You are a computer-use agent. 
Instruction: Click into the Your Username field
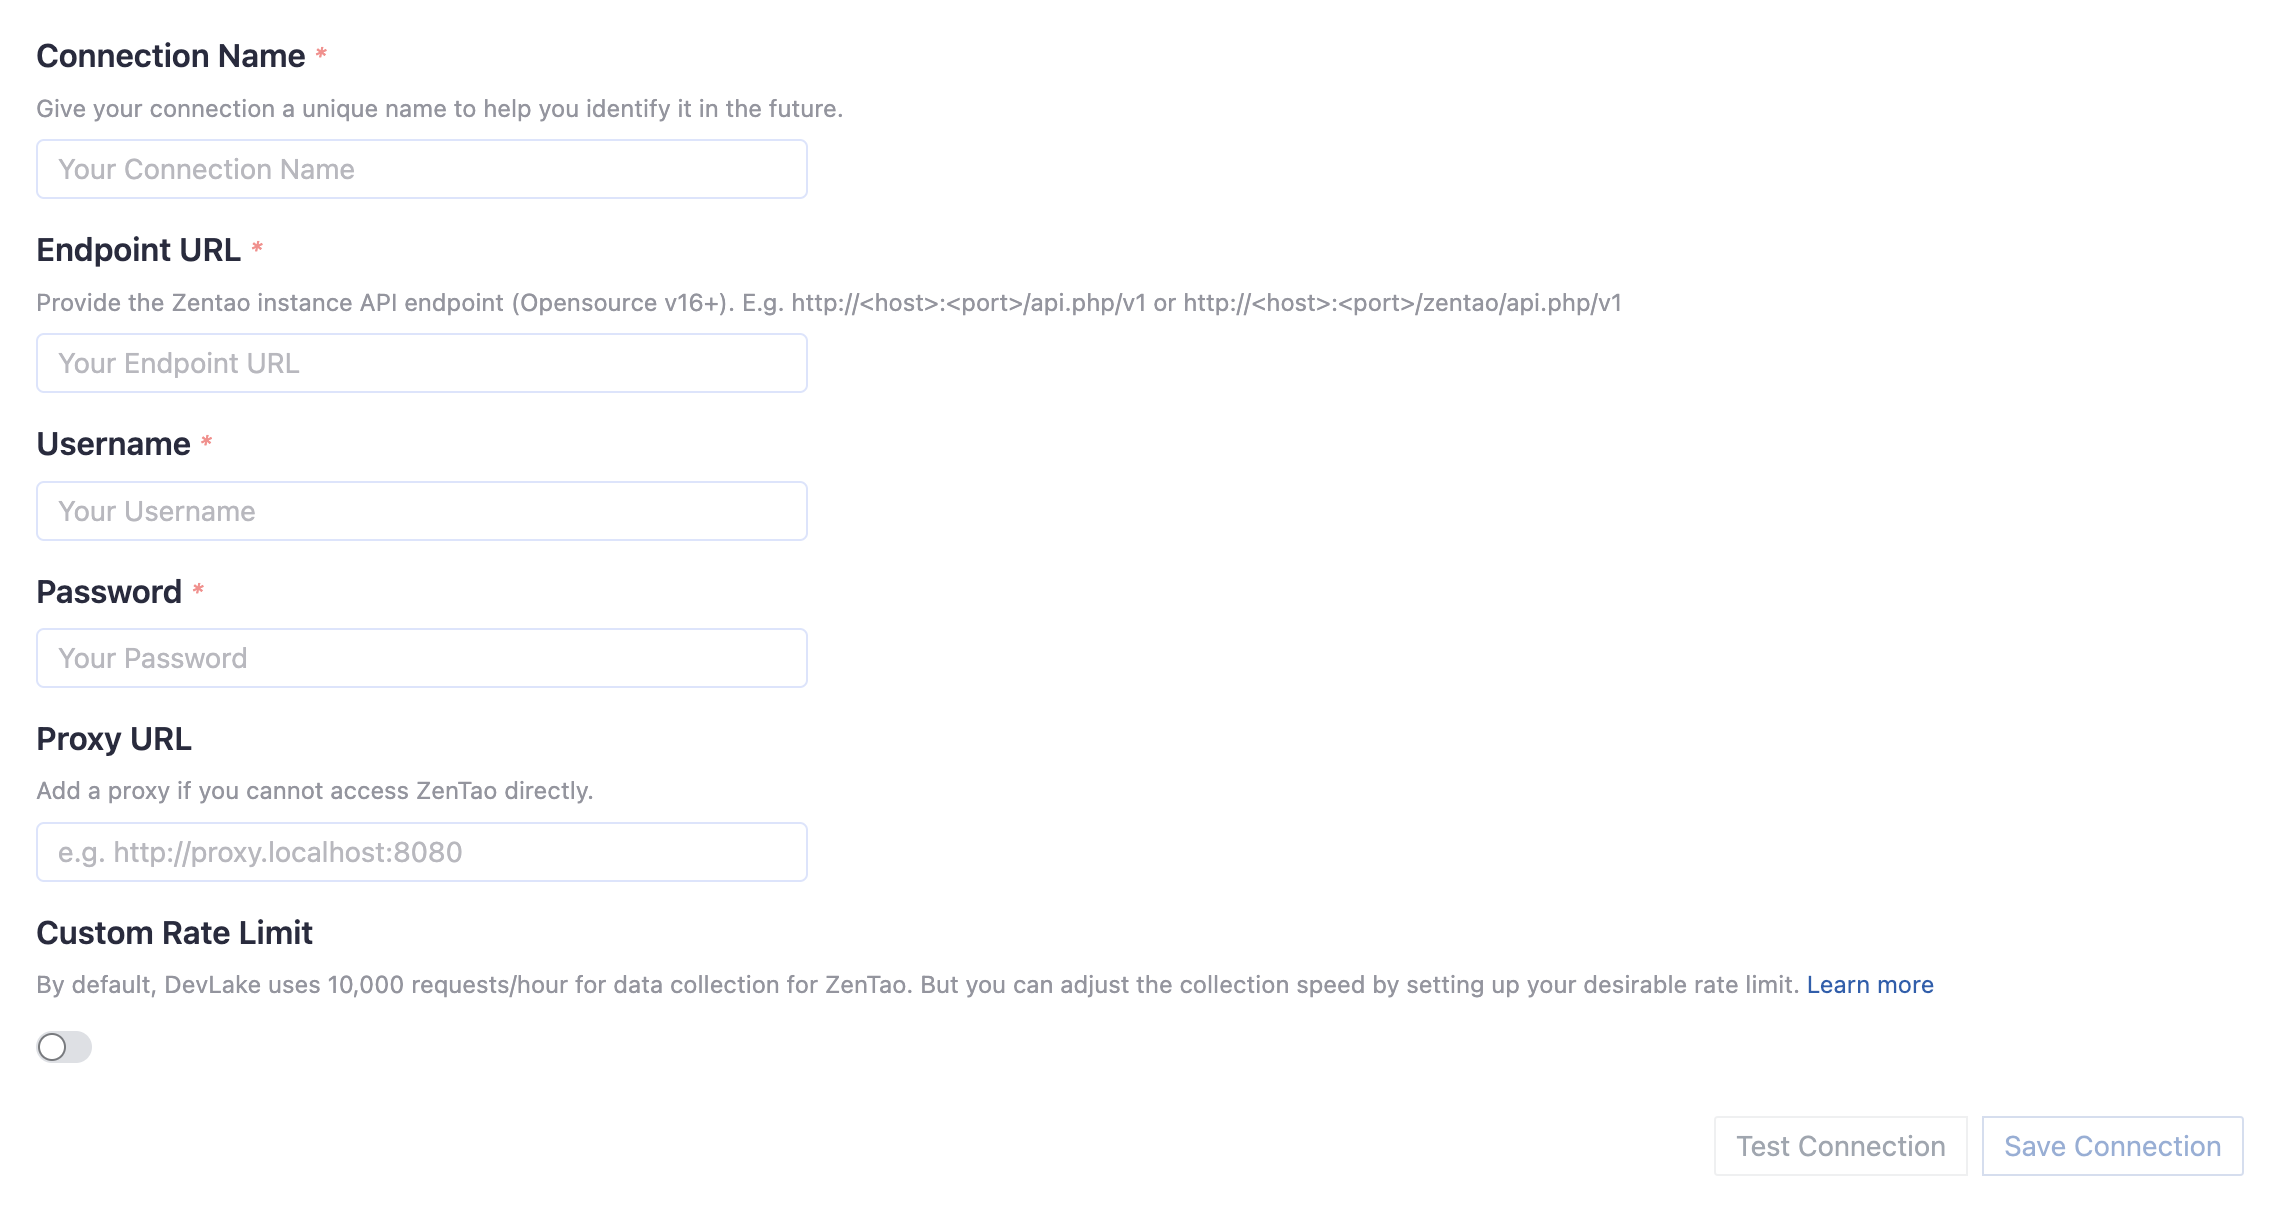[x=421, y=511]
